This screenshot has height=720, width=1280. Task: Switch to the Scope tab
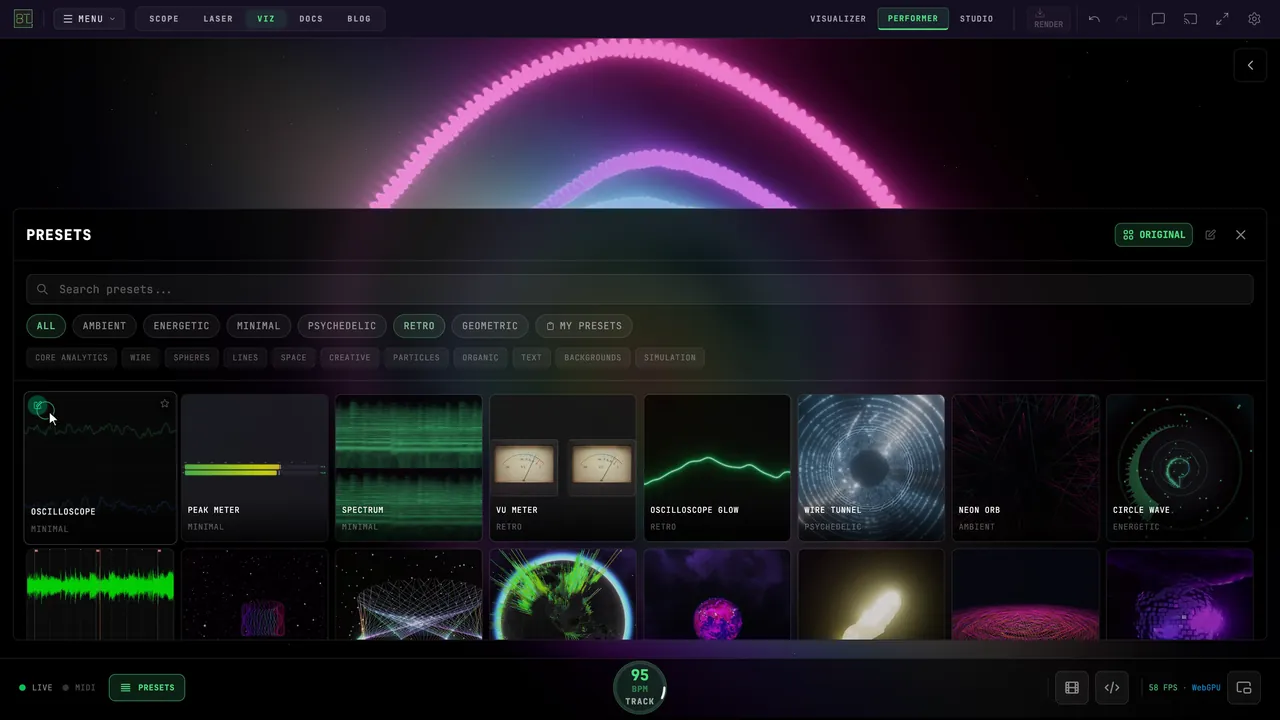click(x=164, y=19)
